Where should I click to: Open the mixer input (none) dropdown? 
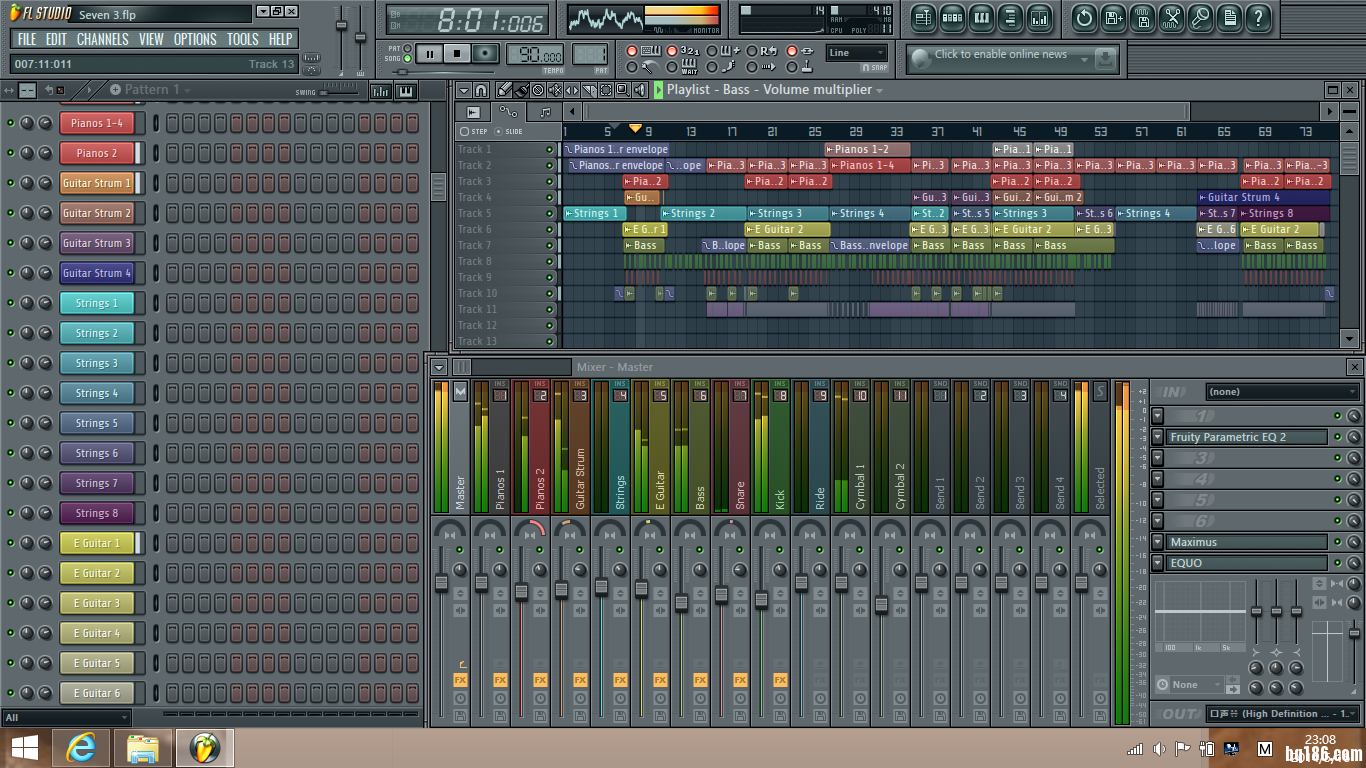tap(1282, 392)
